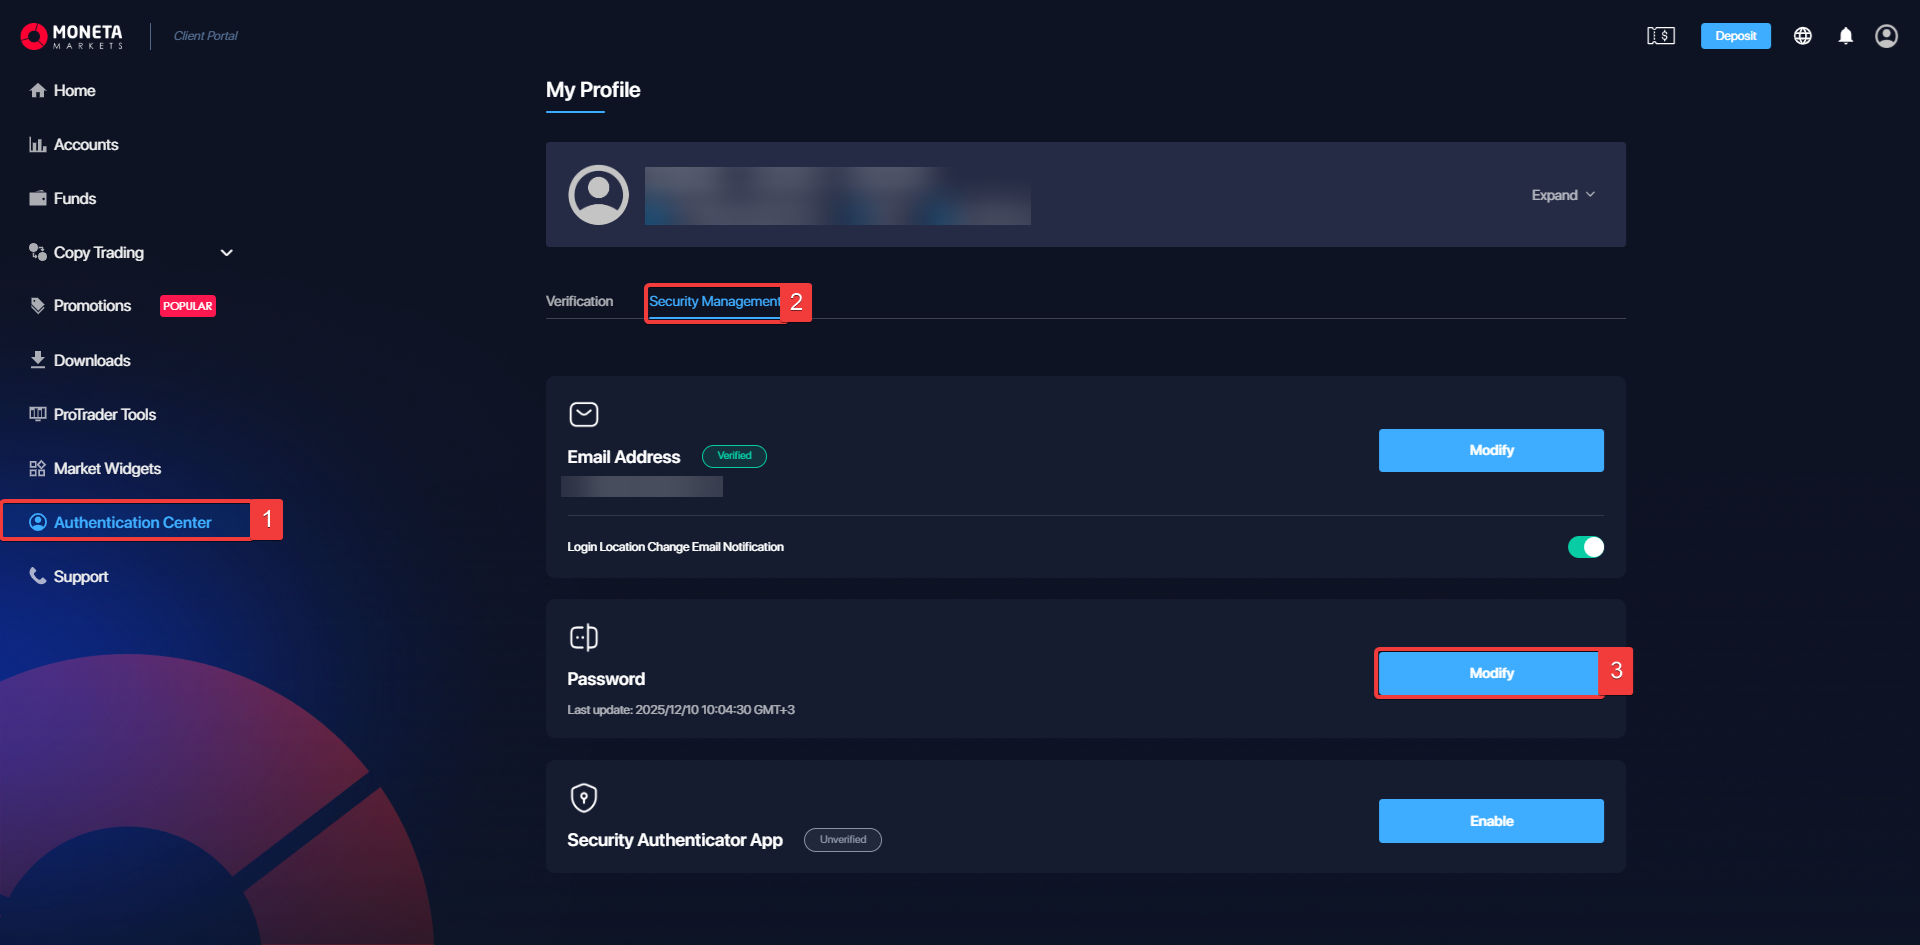Click the Verified badge beside Email Address

pyautogui.click(x=734, y=456)
